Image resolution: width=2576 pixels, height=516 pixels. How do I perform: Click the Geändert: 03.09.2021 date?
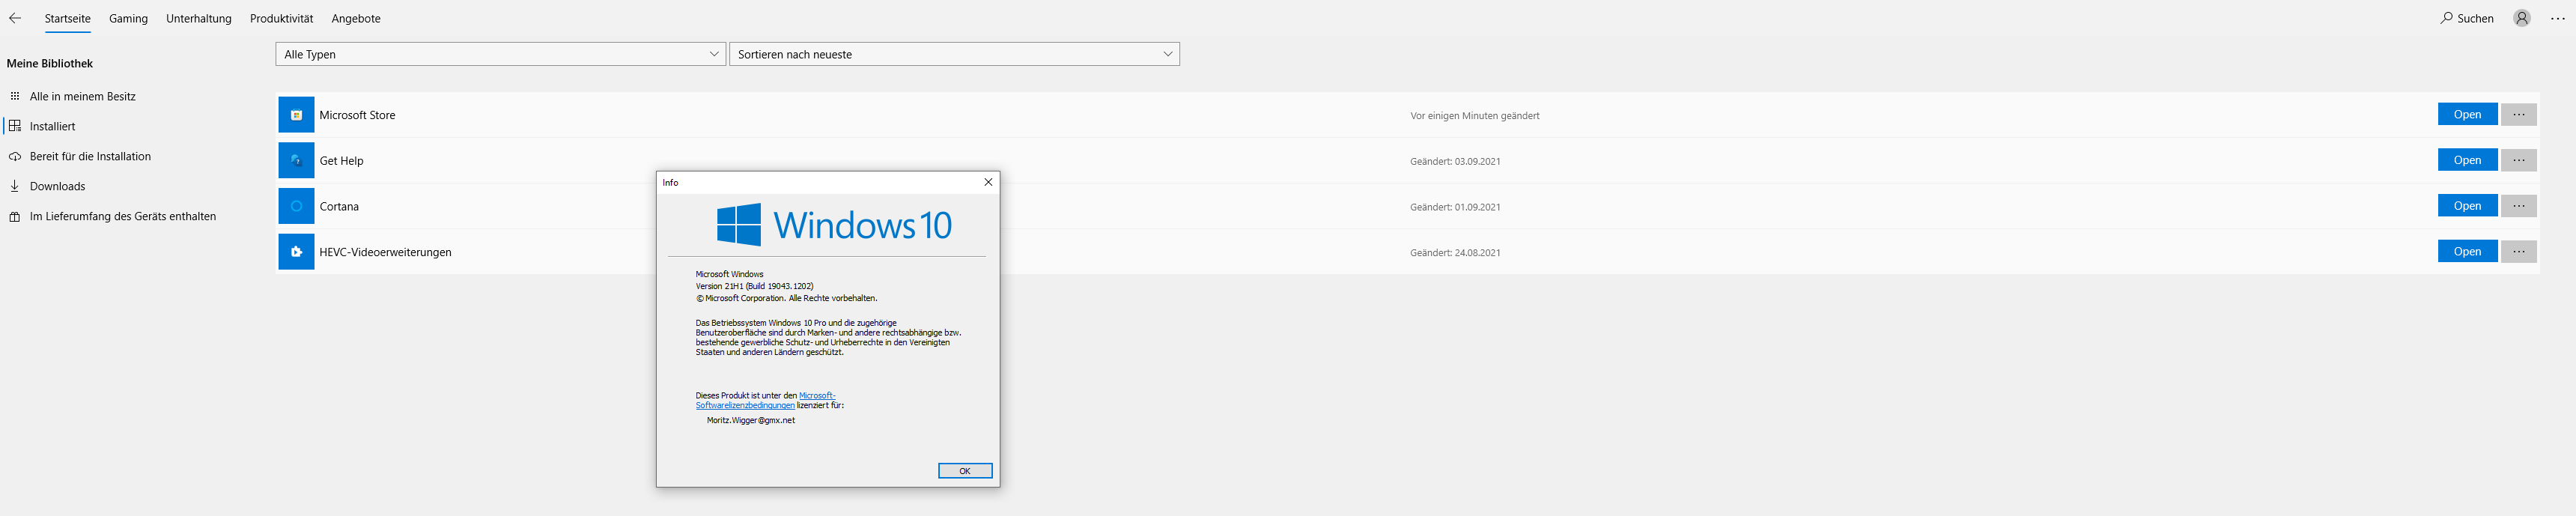tap(1455, 161)
